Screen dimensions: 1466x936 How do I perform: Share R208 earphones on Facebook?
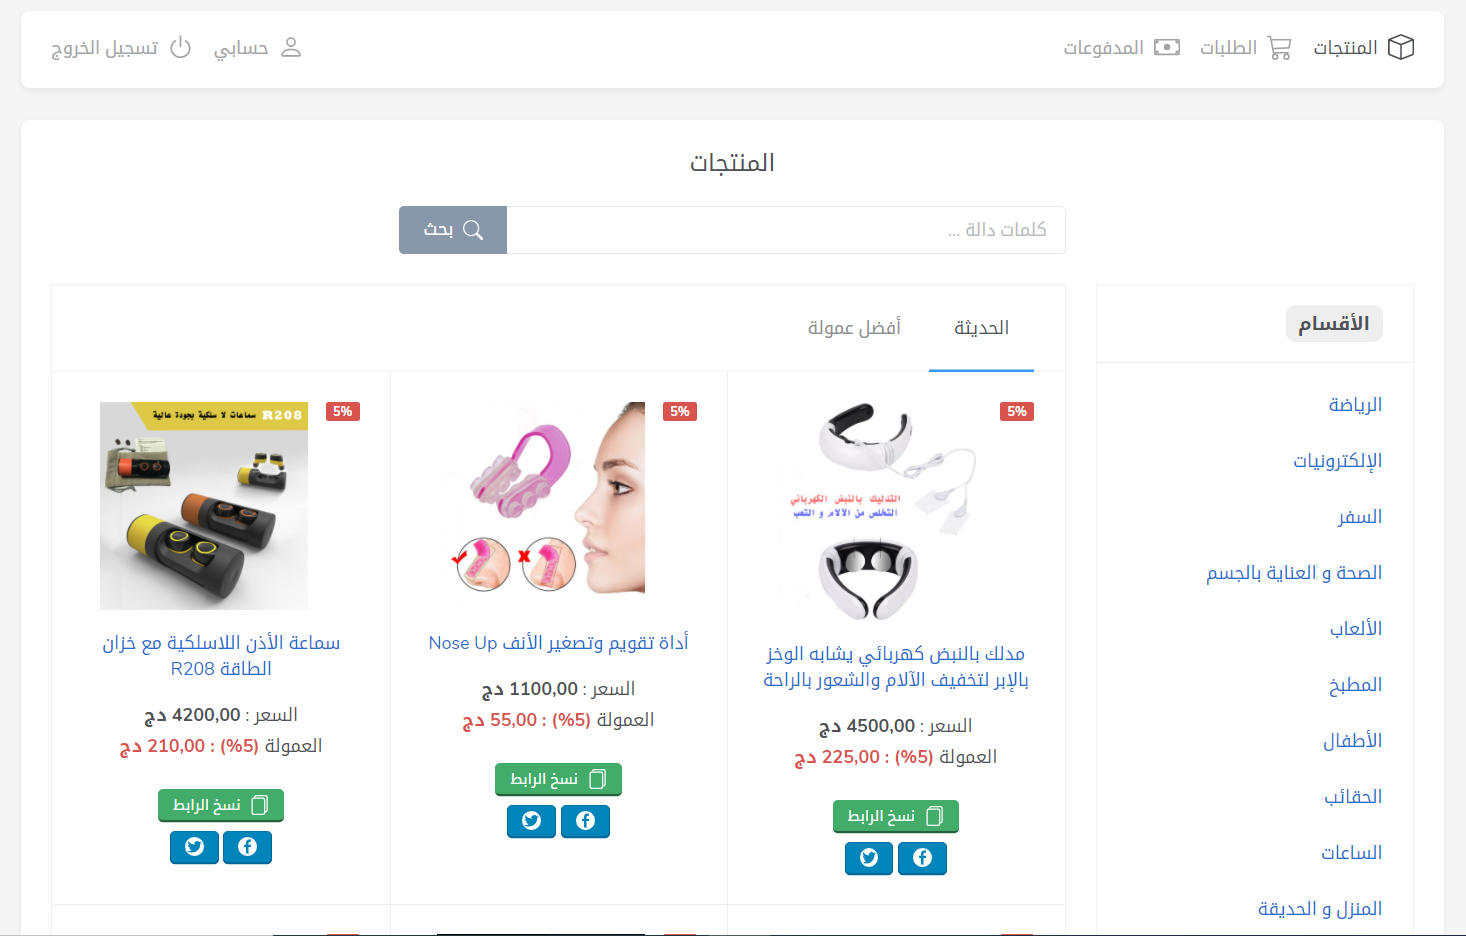click(x=247, y=847)
